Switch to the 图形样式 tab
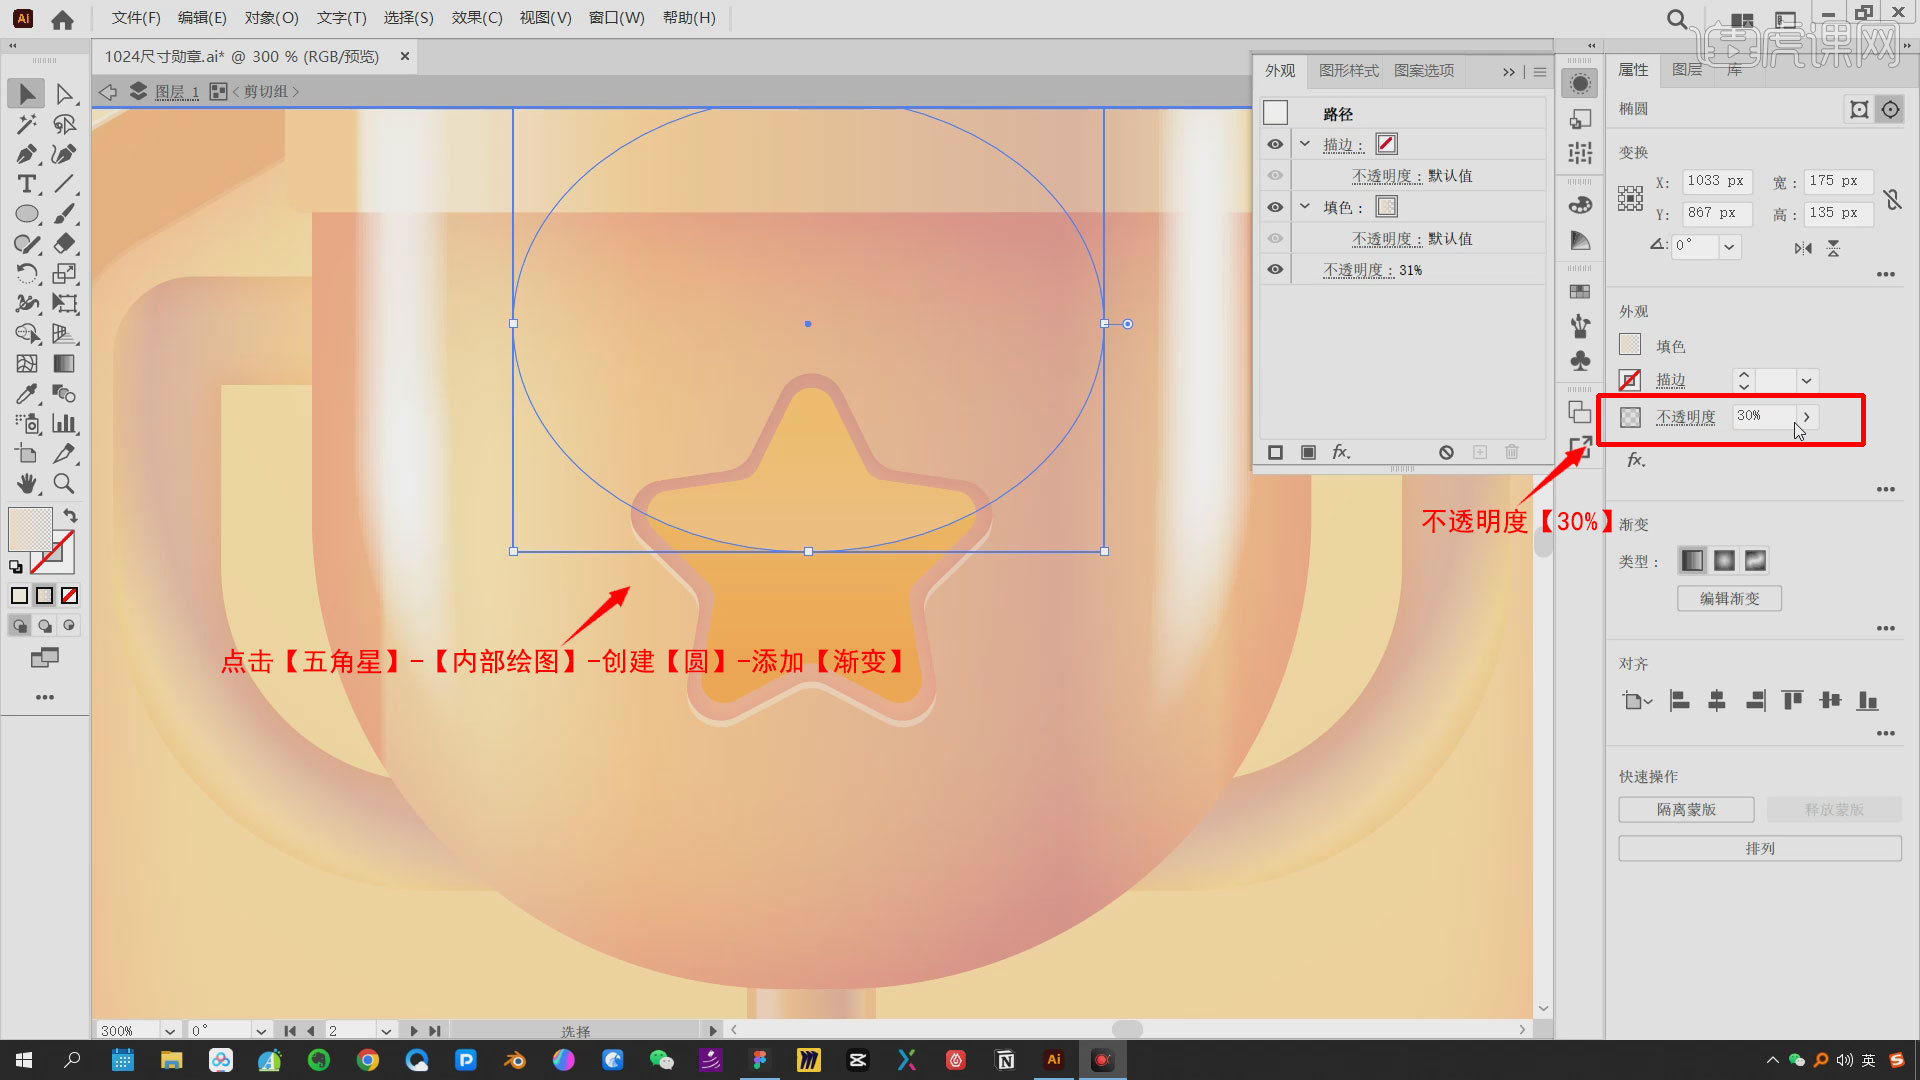Screen dimensions: 1920x1080 click(1348, 71)
